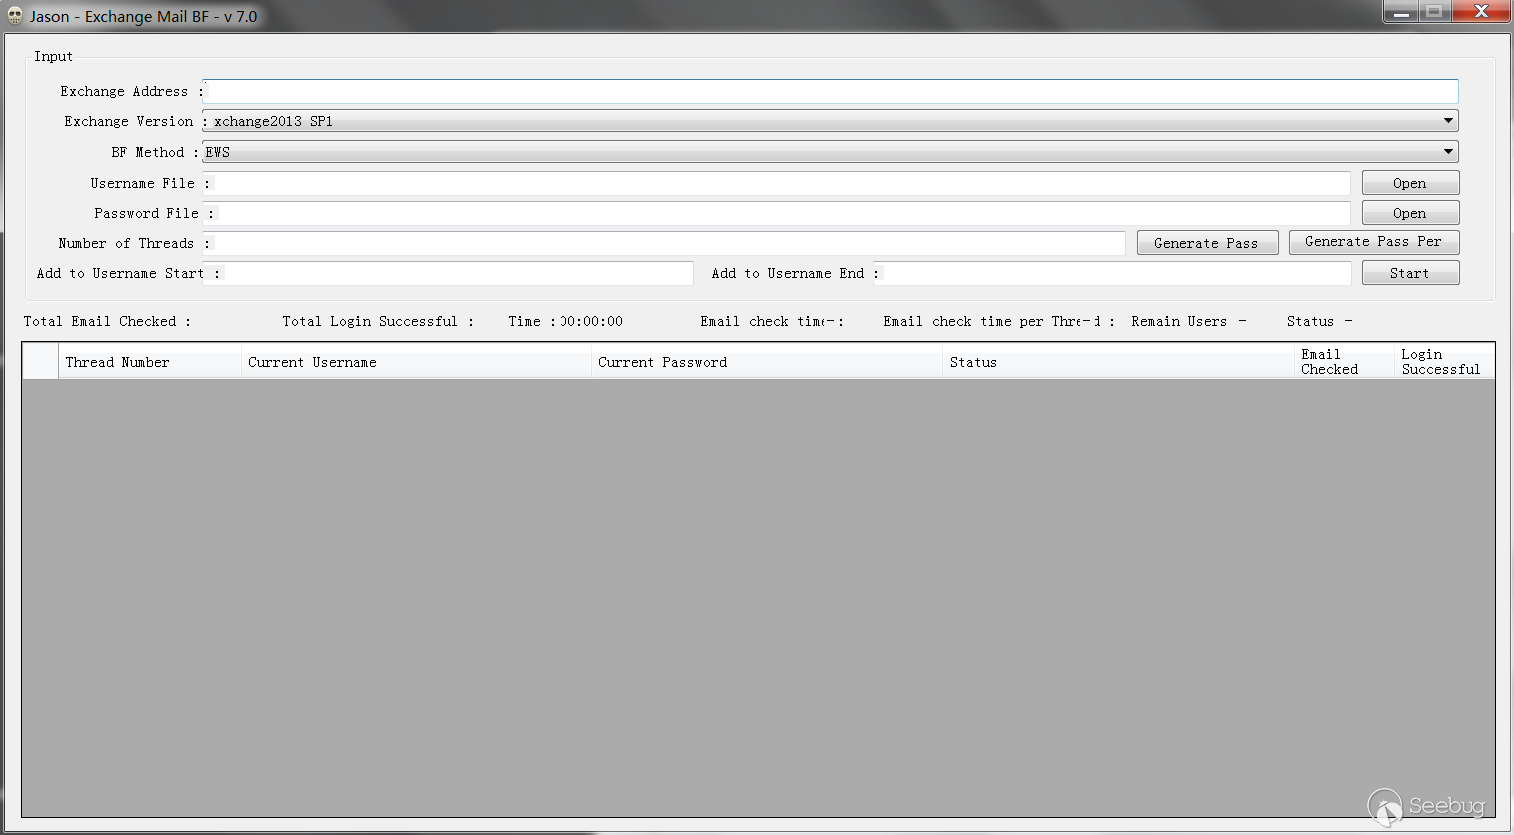Close the Exchange Mail BF window
Image resolution: width=1514 pixels, height=835 pixels.
[x=1481, y=12]
